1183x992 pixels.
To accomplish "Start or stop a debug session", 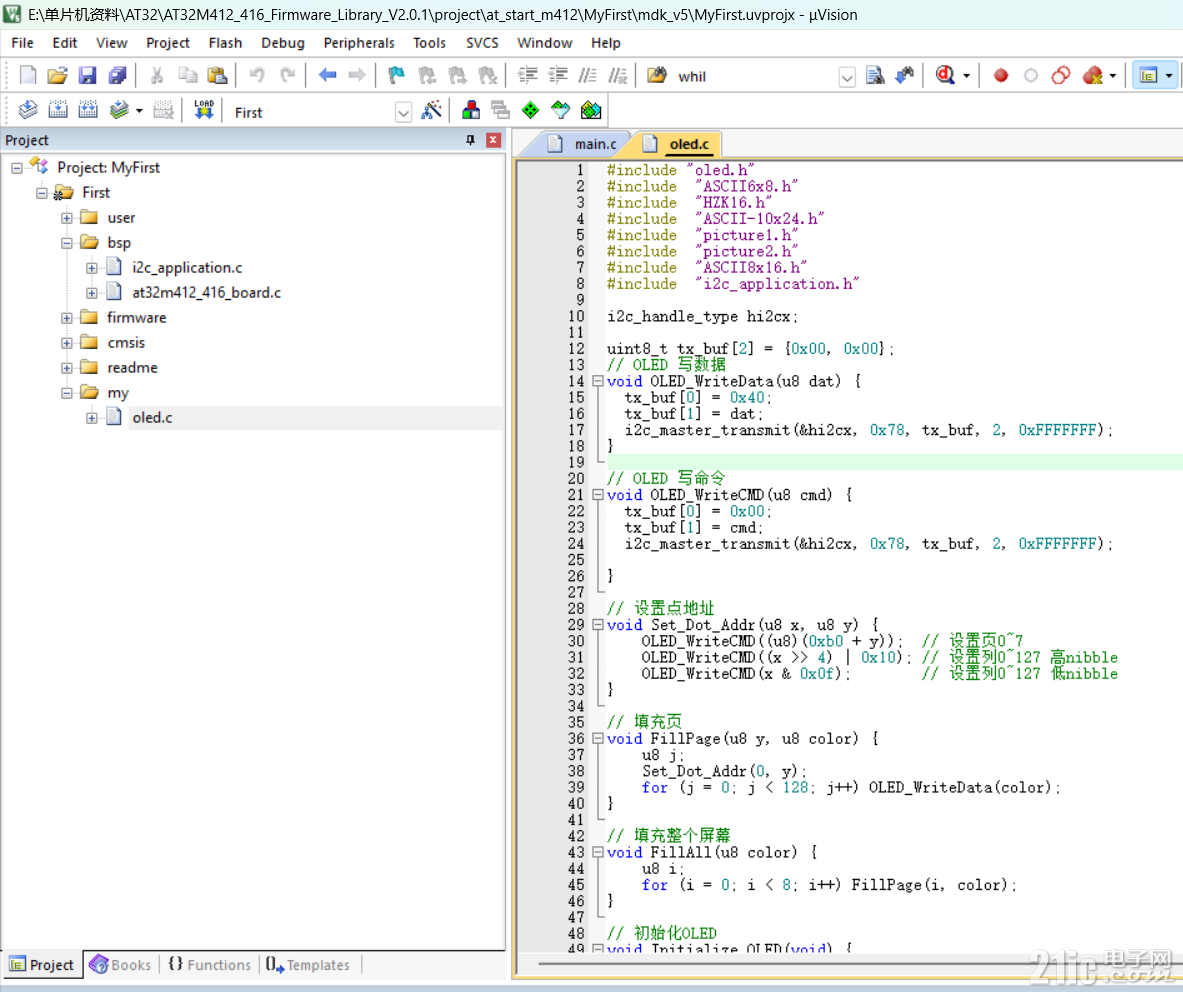I will click(945, 75).
